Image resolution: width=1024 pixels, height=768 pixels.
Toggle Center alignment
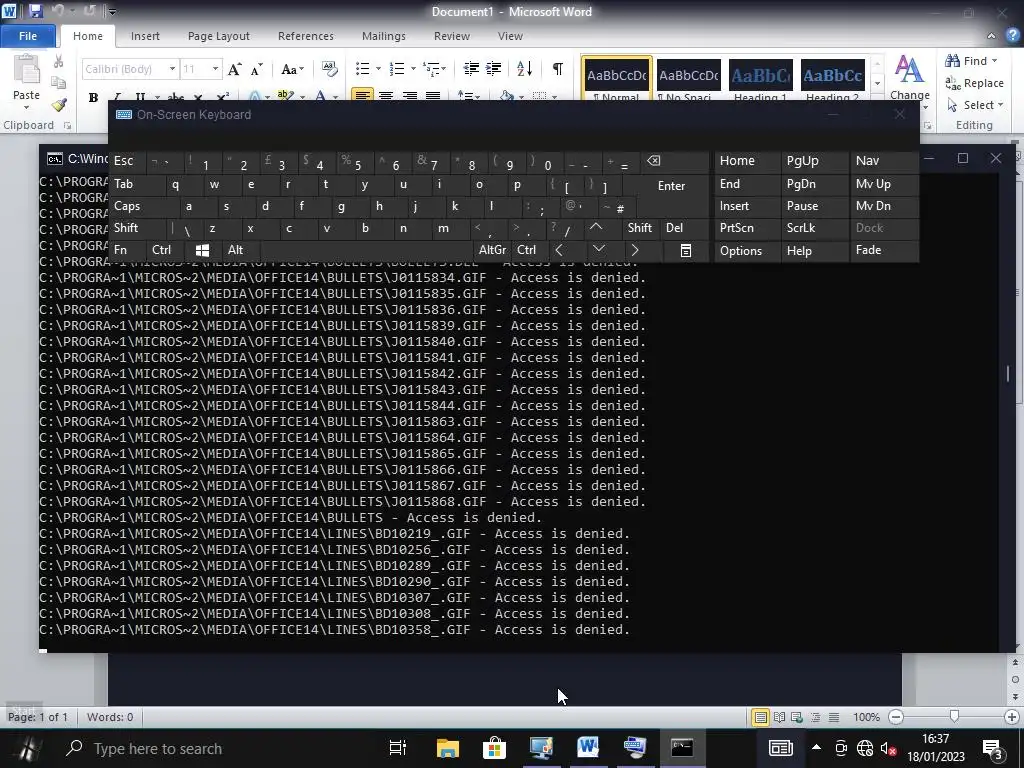tap(386, 96)
